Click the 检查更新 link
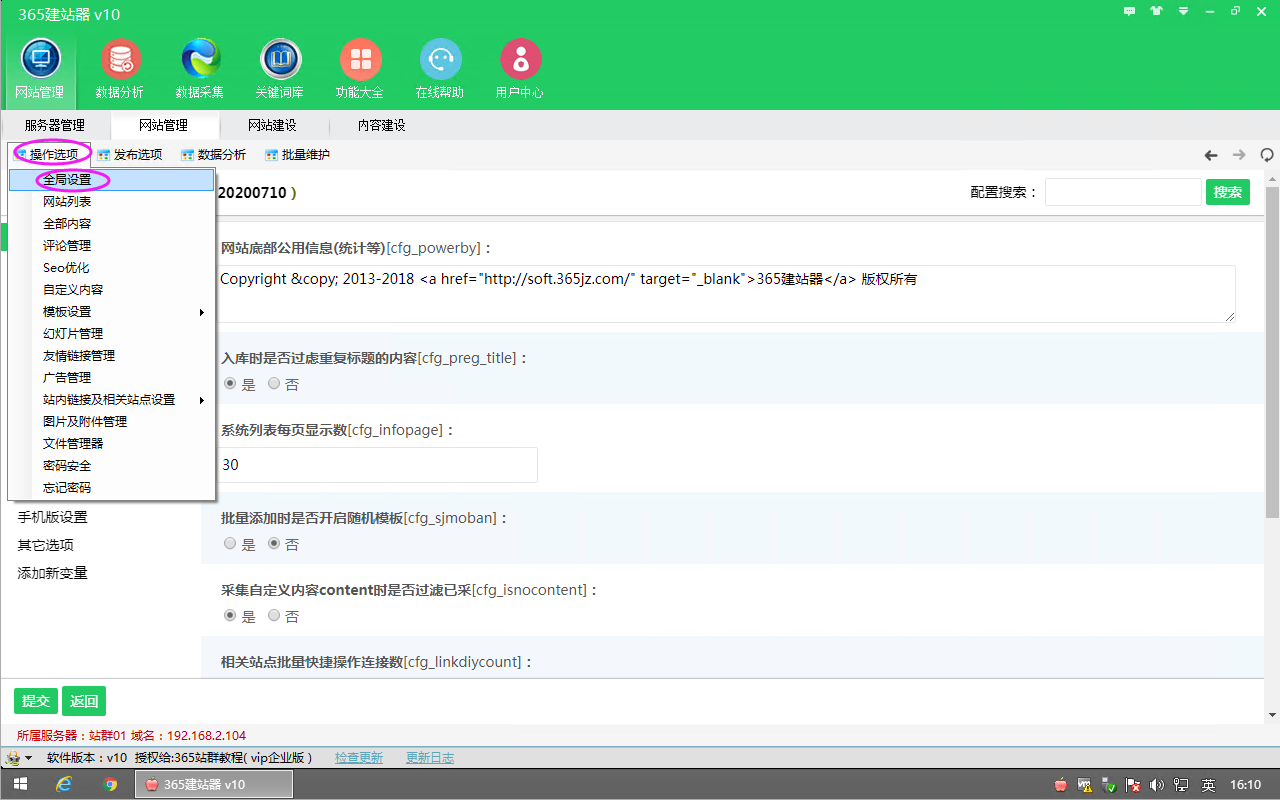The image size is (1280, 800). [359, 758]
